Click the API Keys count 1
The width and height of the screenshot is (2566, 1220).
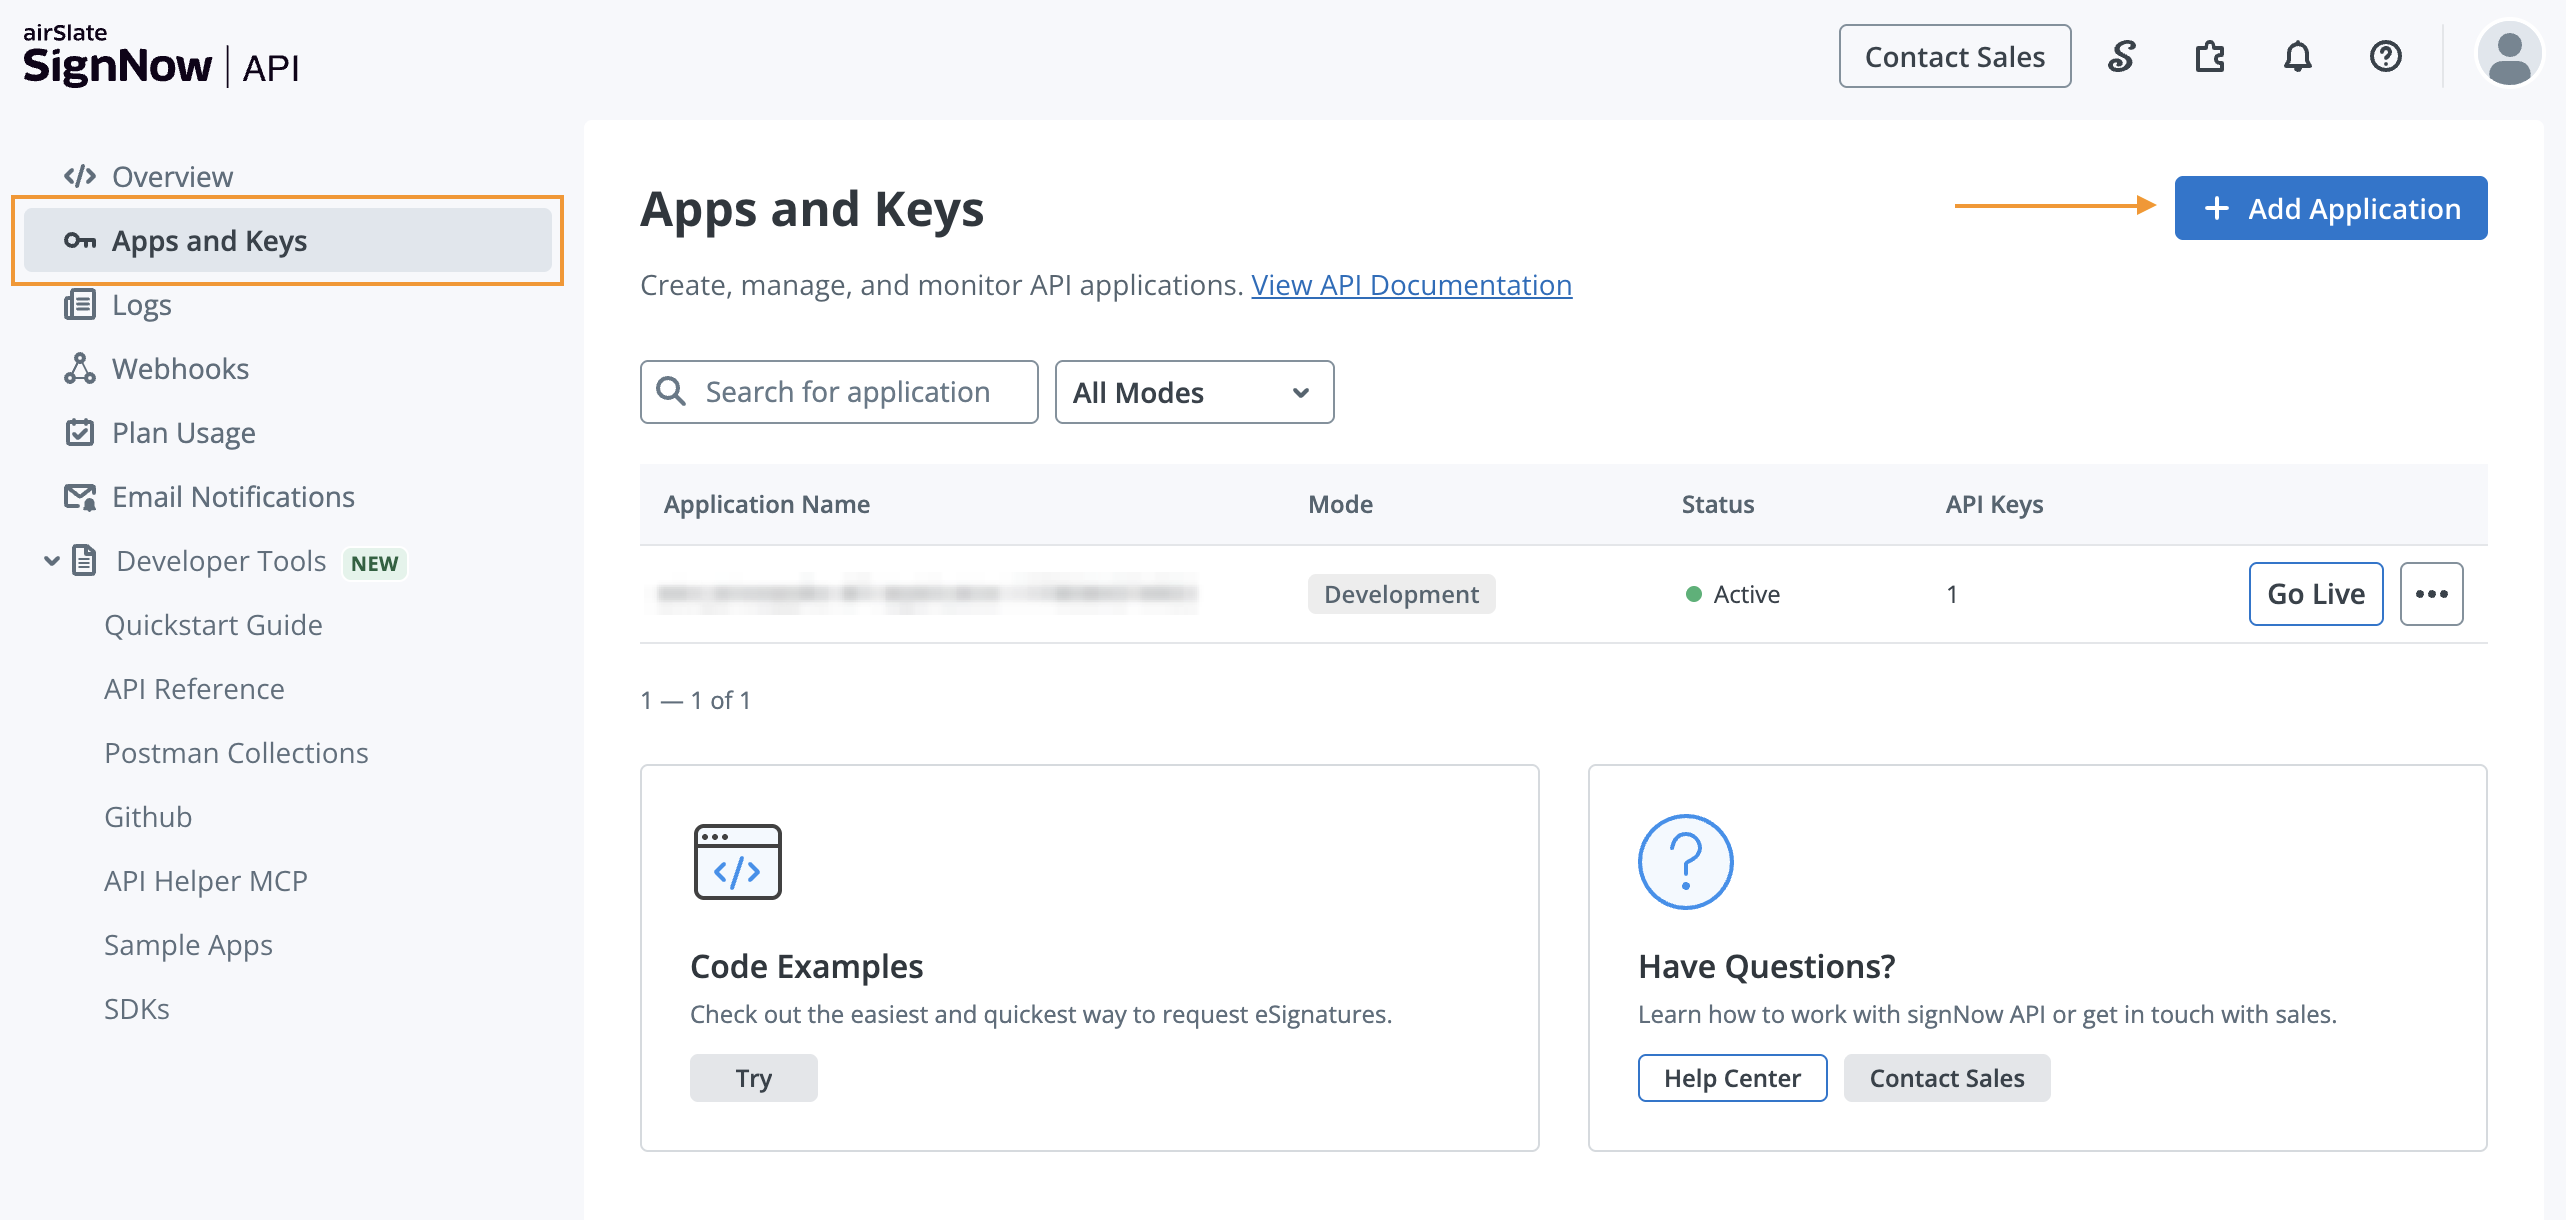tap(1951, 594)
